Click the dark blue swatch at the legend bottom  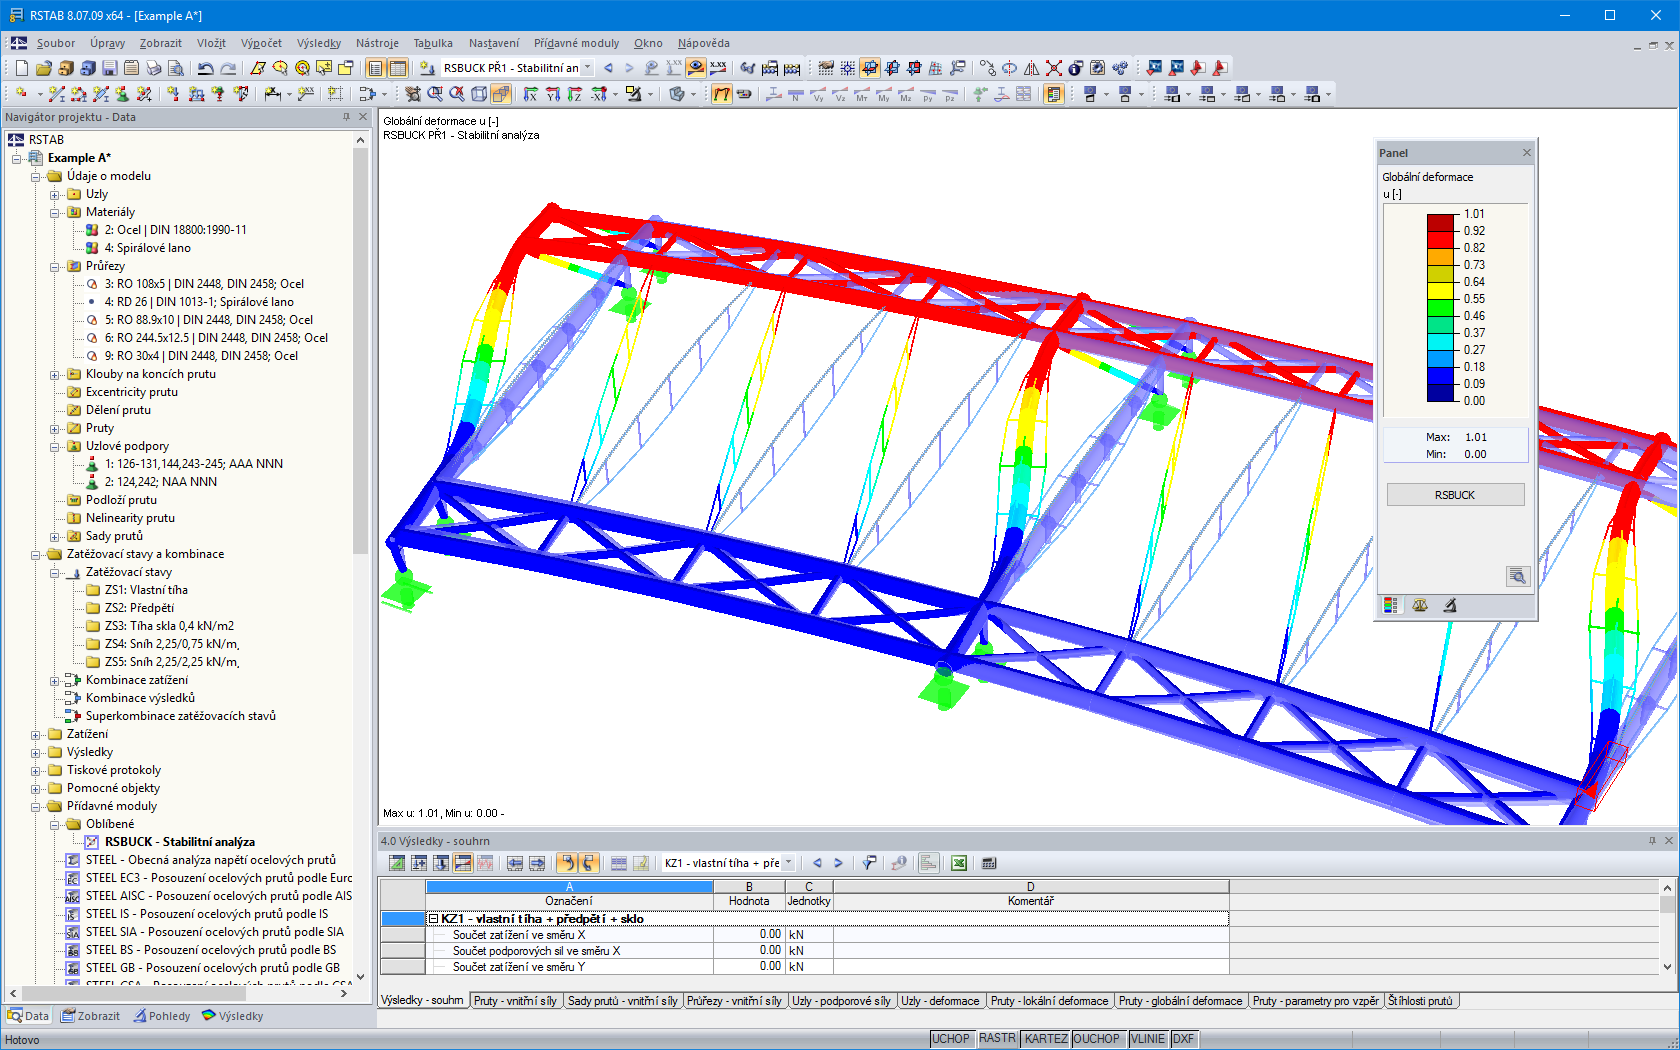[x=1441, y=392]
